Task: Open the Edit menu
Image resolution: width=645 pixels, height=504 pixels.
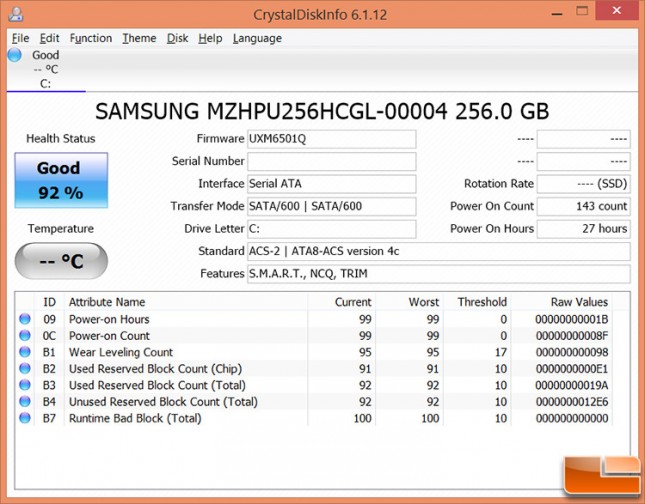Action: tap(49, 38)
